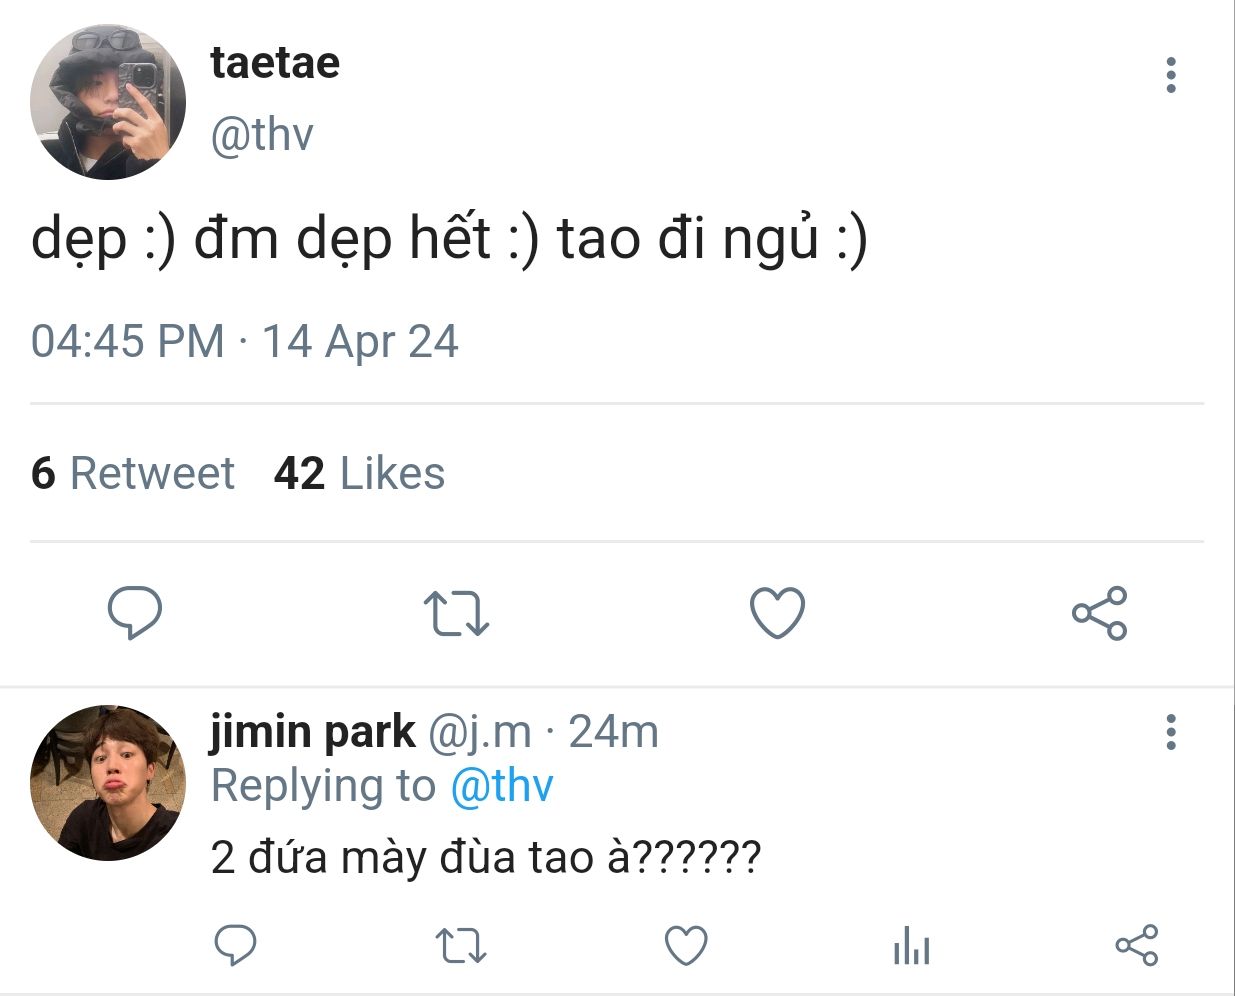View analytics for jimin park's reply
1235x996 pixels.
tap(911, 945)
